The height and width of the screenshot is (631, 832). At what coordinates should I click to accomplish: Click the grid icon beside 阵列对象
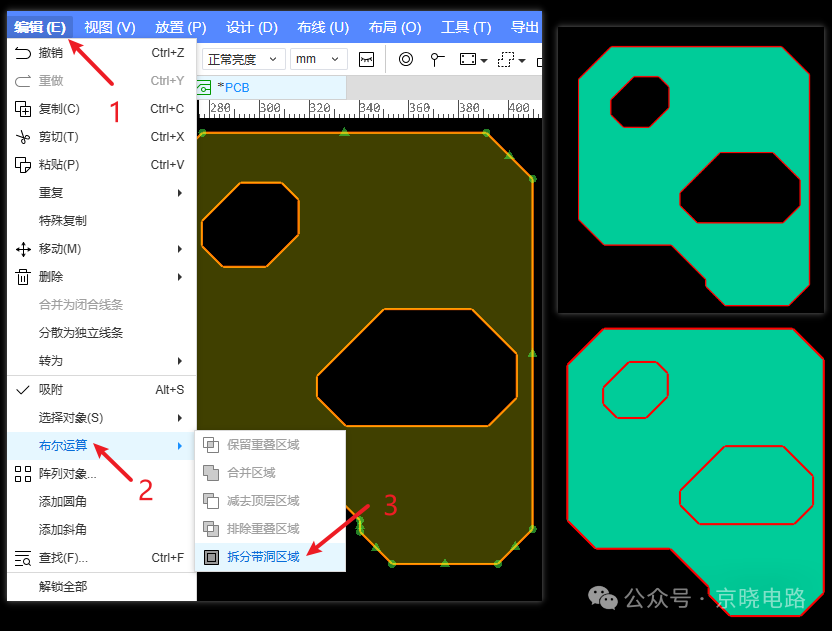coord(23,474)
